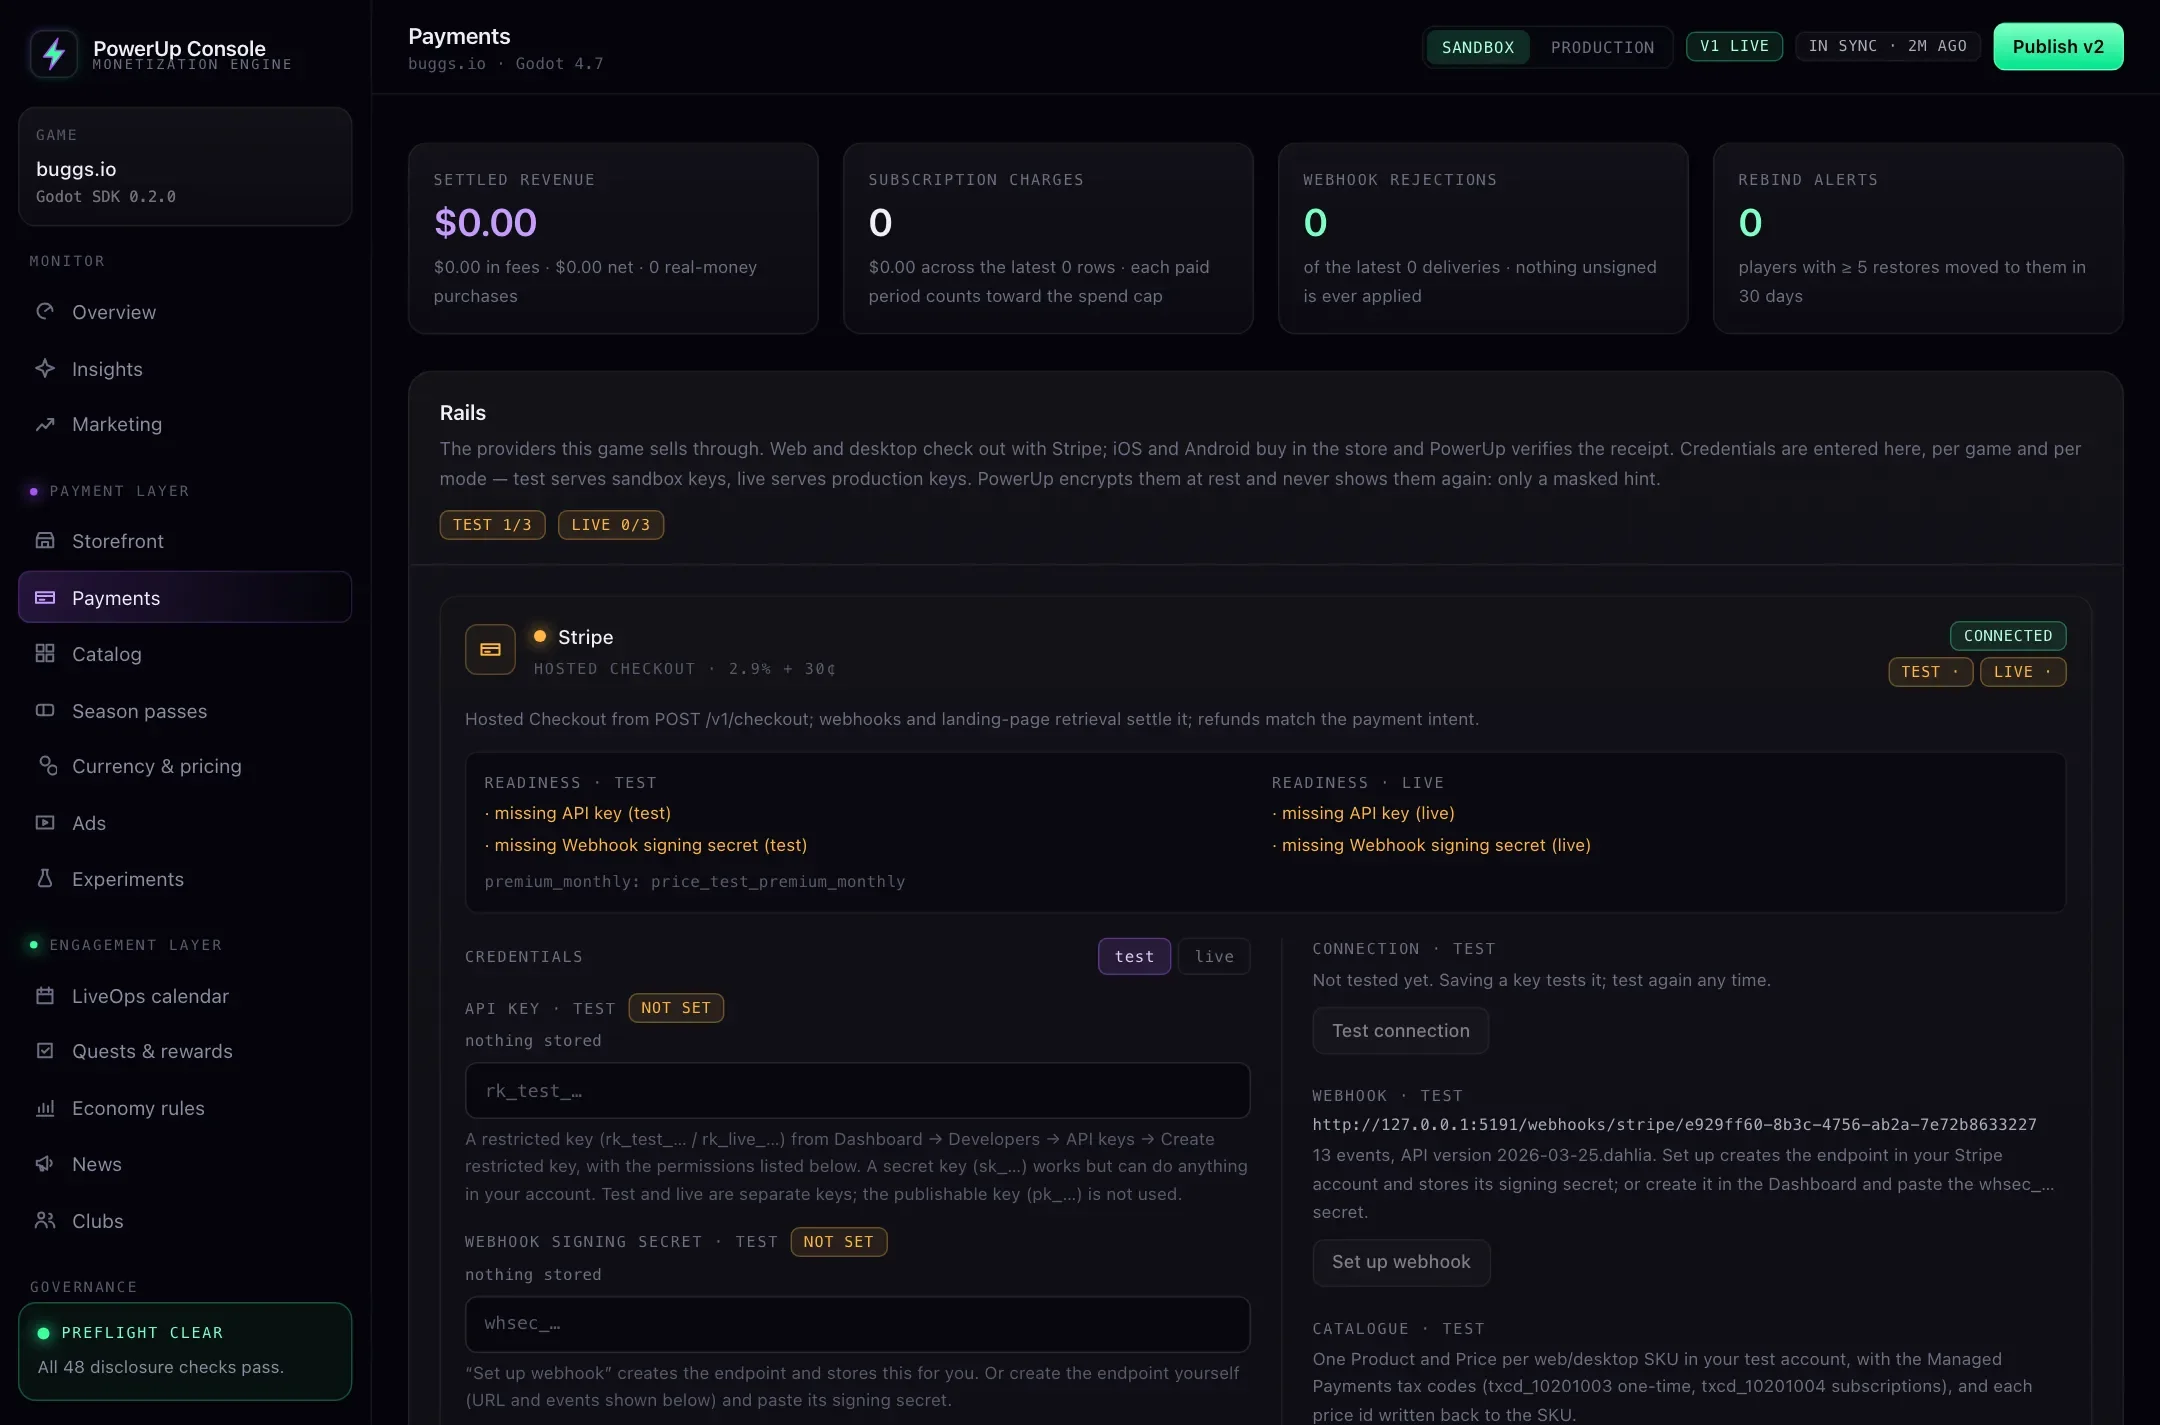Click the Marketing trend-line icon
The width and height of the screenshot is (2160, 1425).
[45, 424]
